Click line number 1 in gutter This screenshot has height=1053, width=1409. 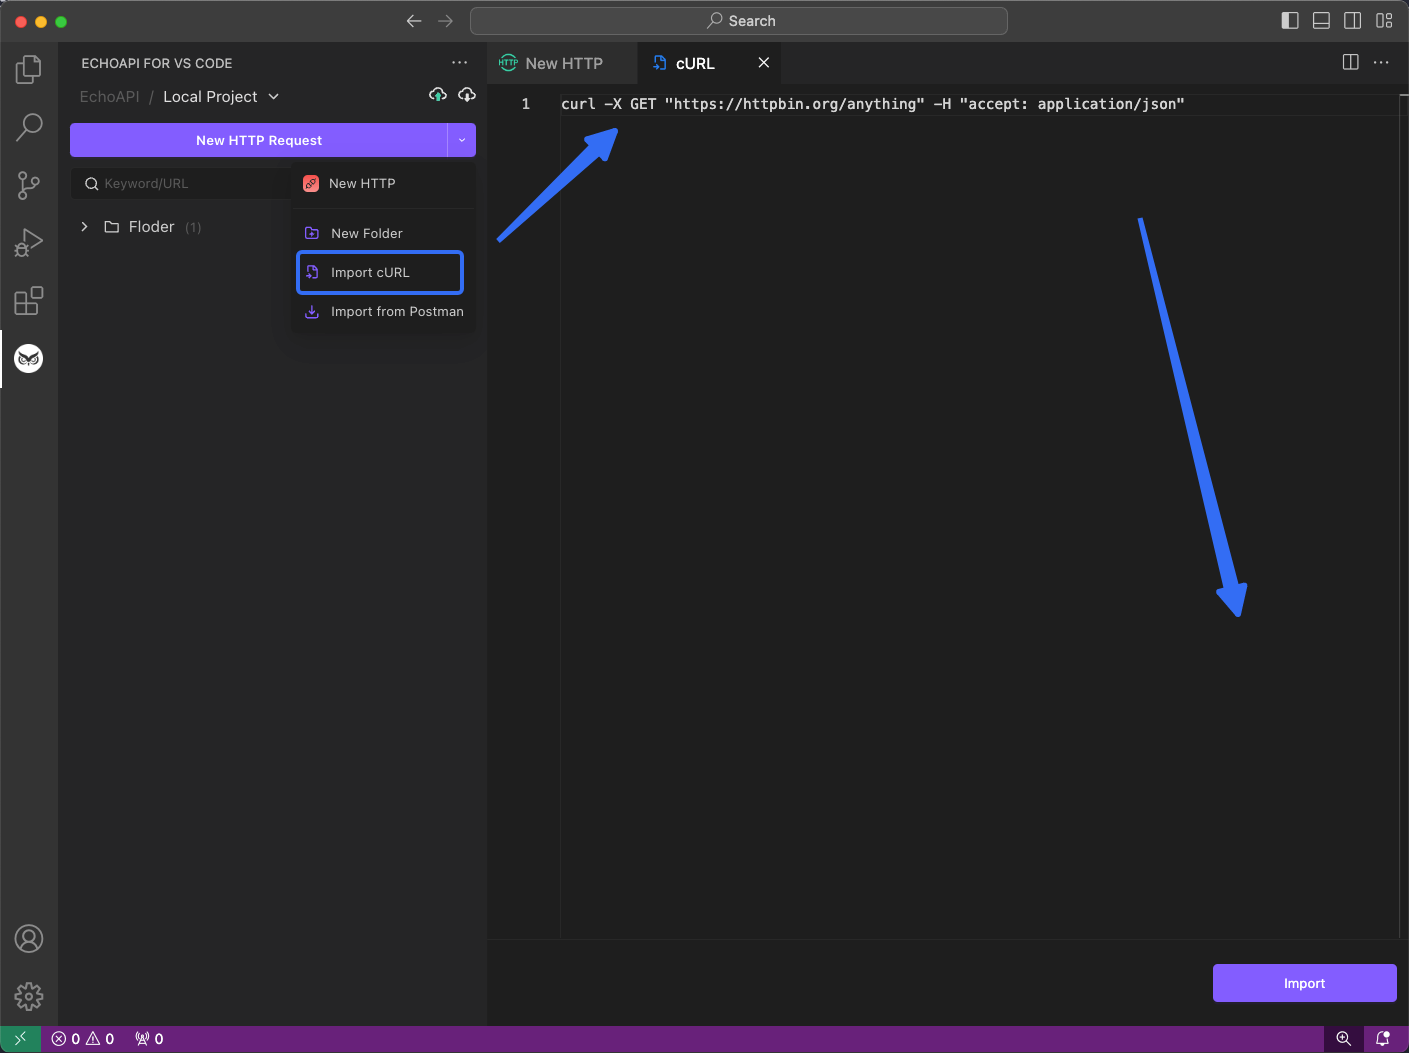(526, 104)
